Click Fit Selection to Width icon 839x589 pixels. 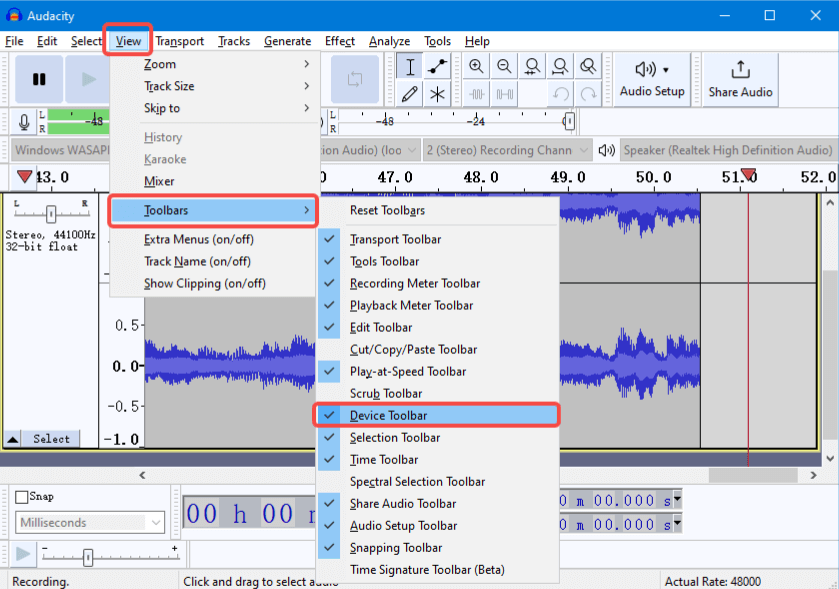532,66
